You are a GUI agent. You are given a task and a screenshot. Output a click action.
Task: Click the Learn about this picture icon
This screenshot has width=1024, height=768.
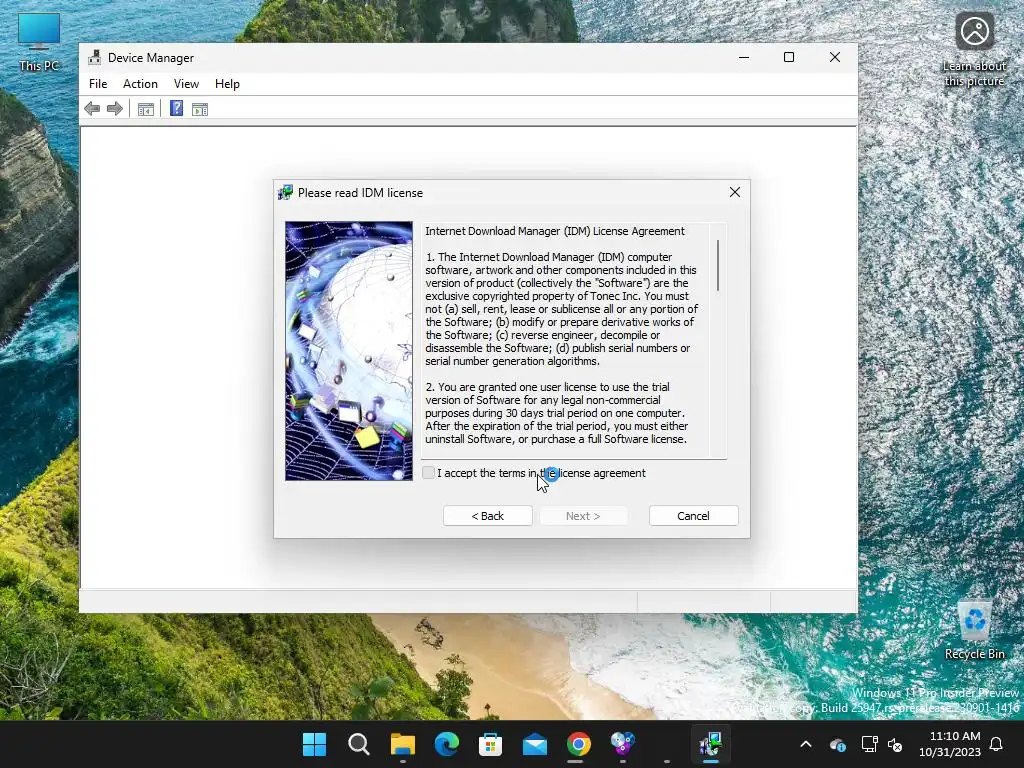(x=974, y=50)
